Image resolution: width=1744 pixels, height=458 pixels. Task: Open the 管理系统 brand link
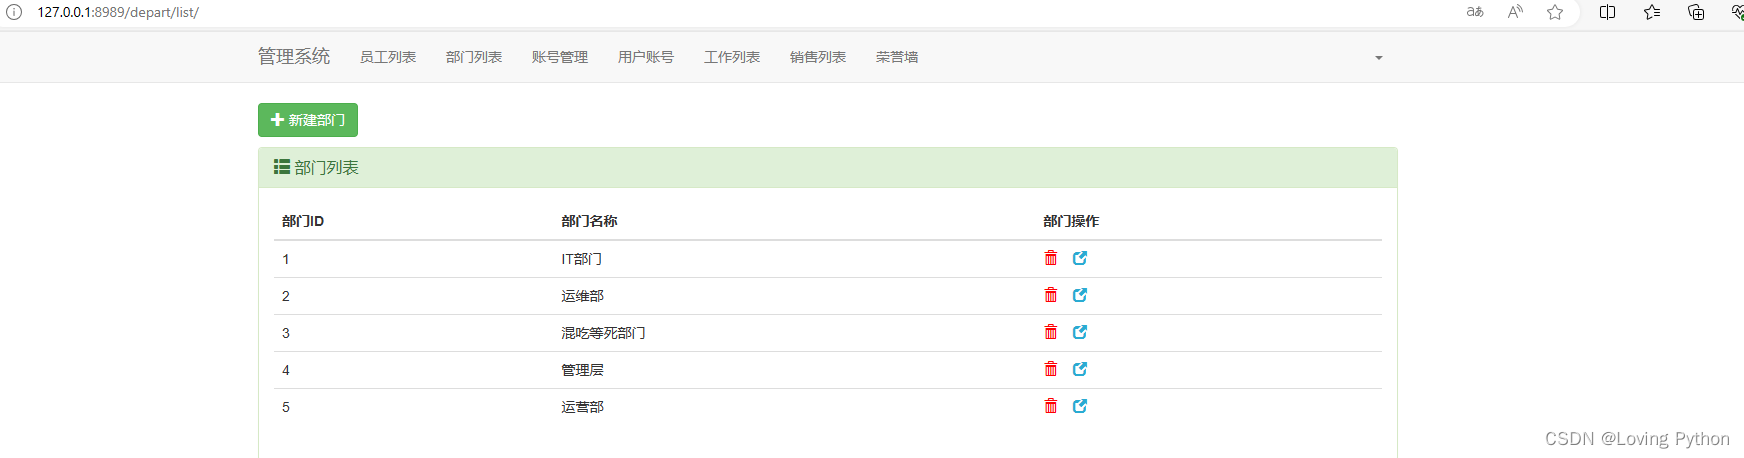click(x=294, y=56)
